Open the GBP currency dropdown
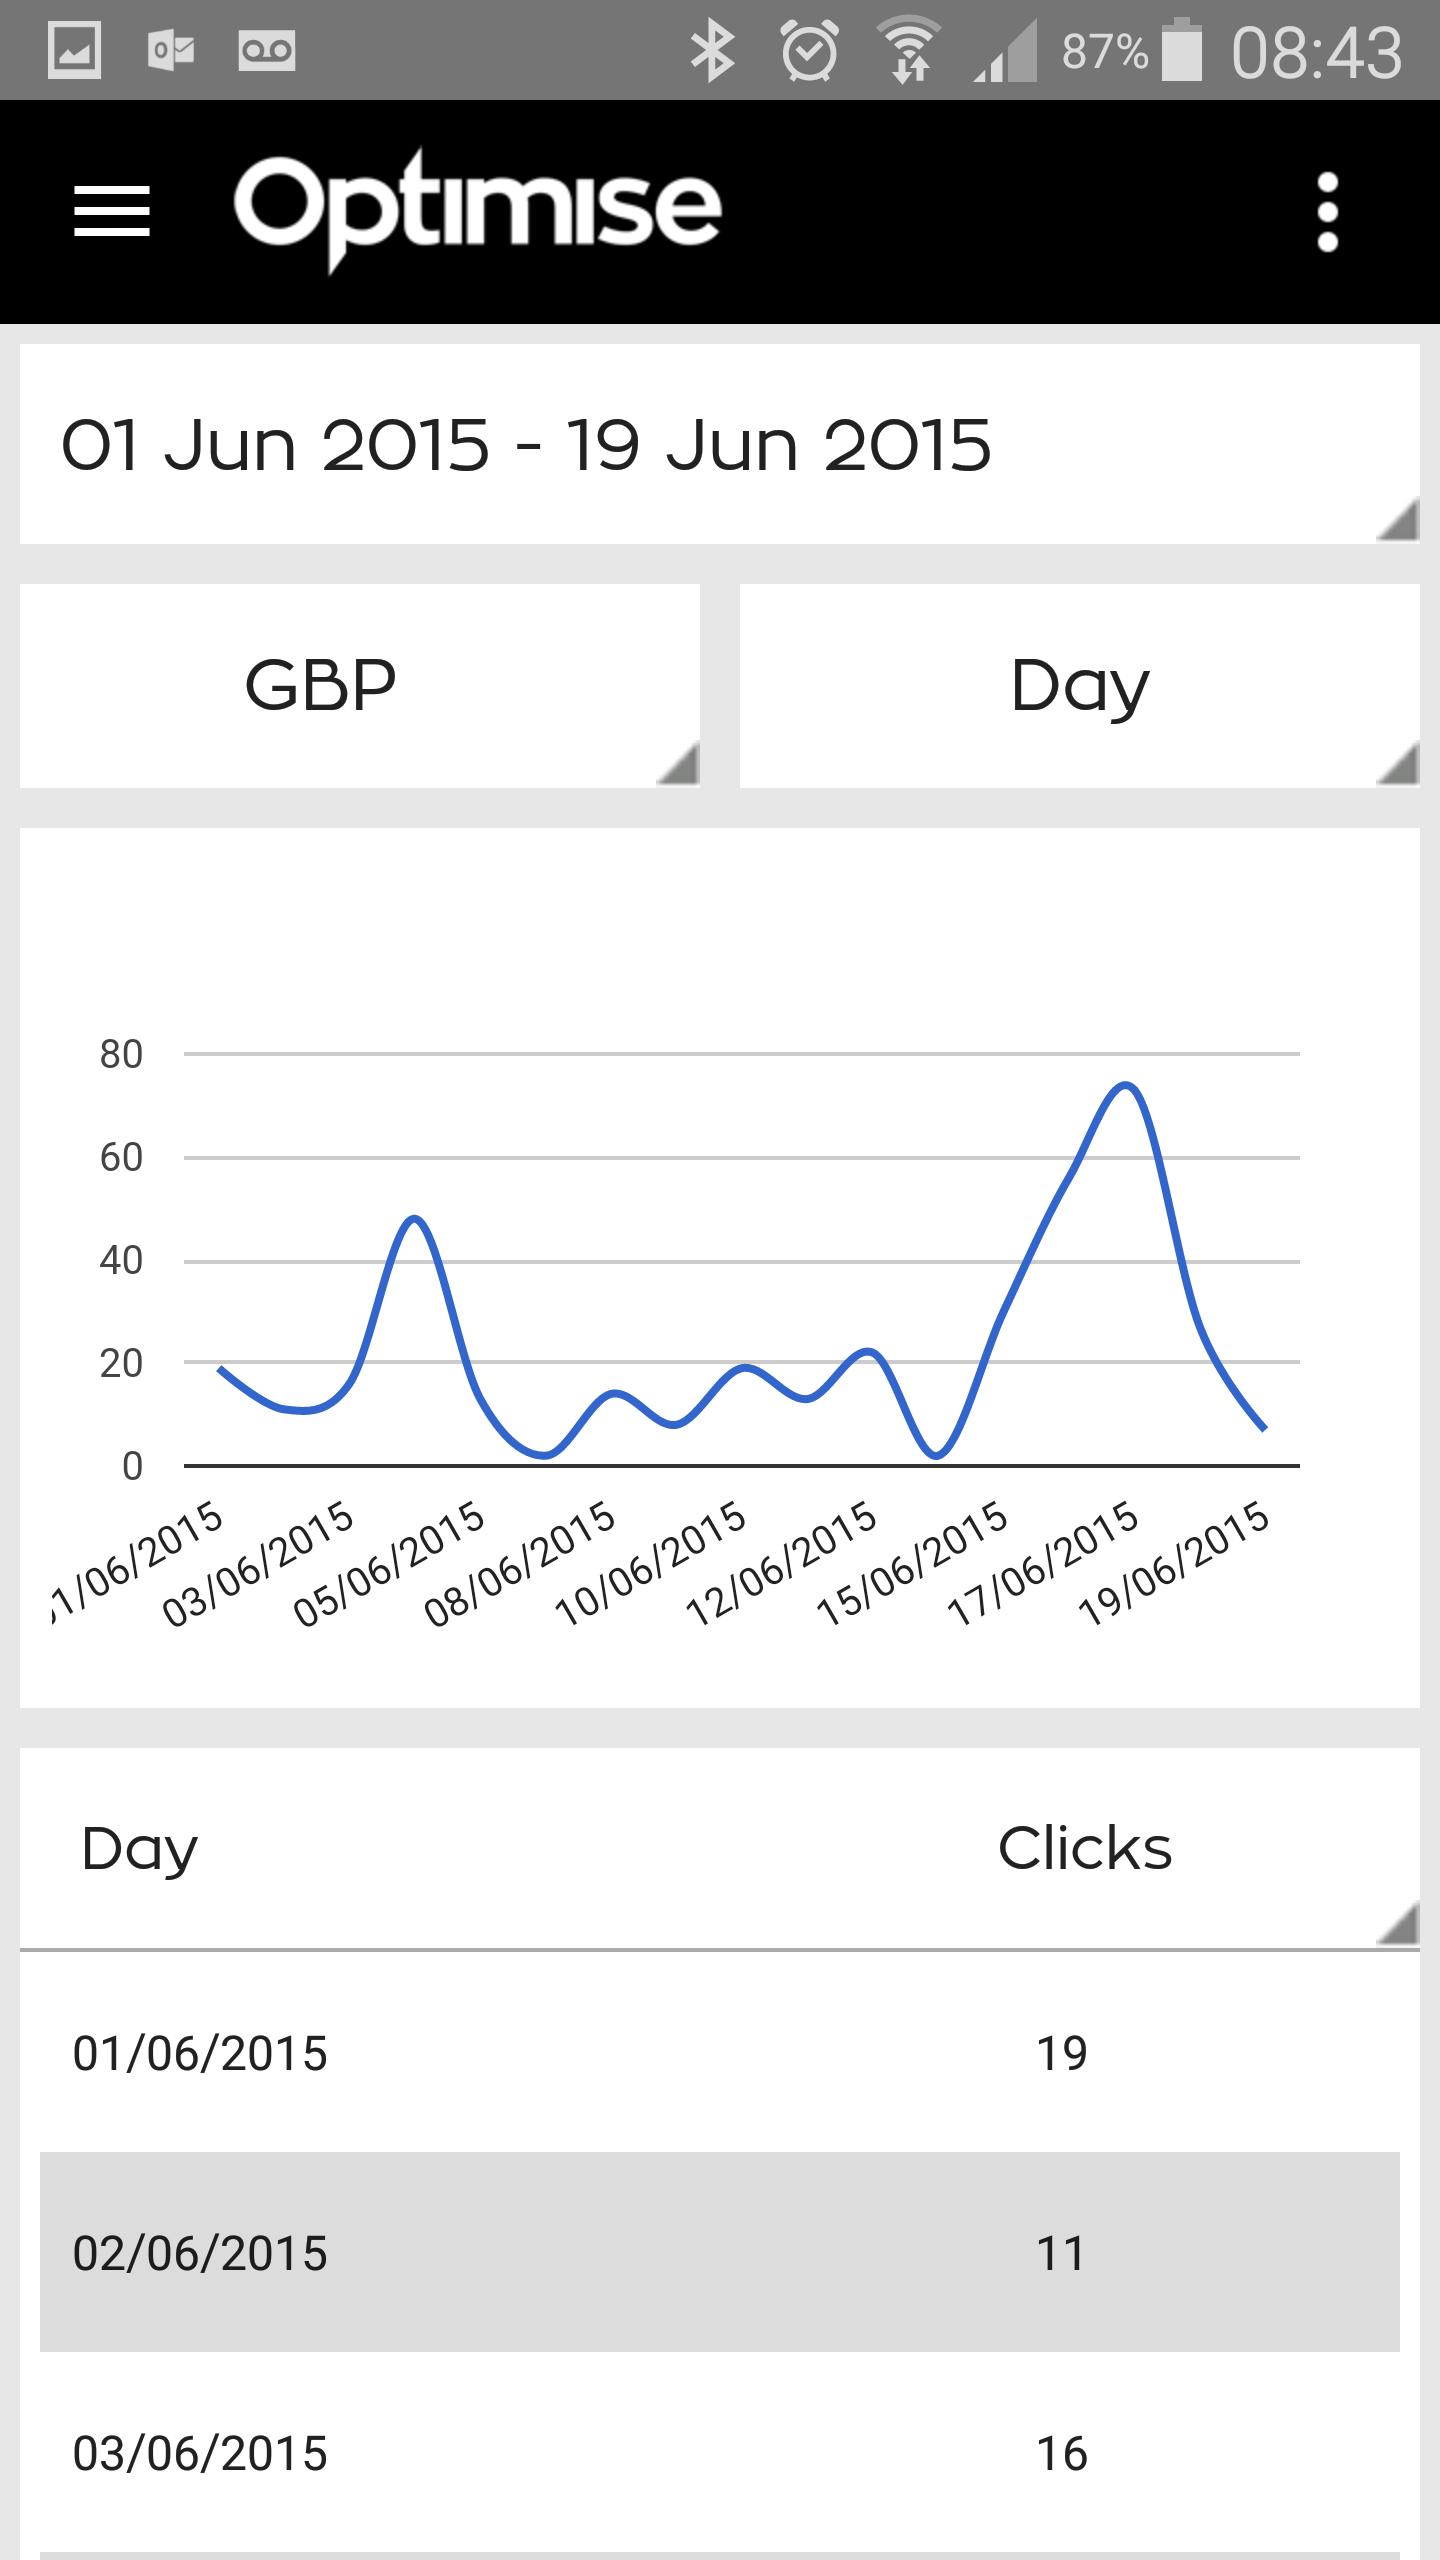 point(360,686)
